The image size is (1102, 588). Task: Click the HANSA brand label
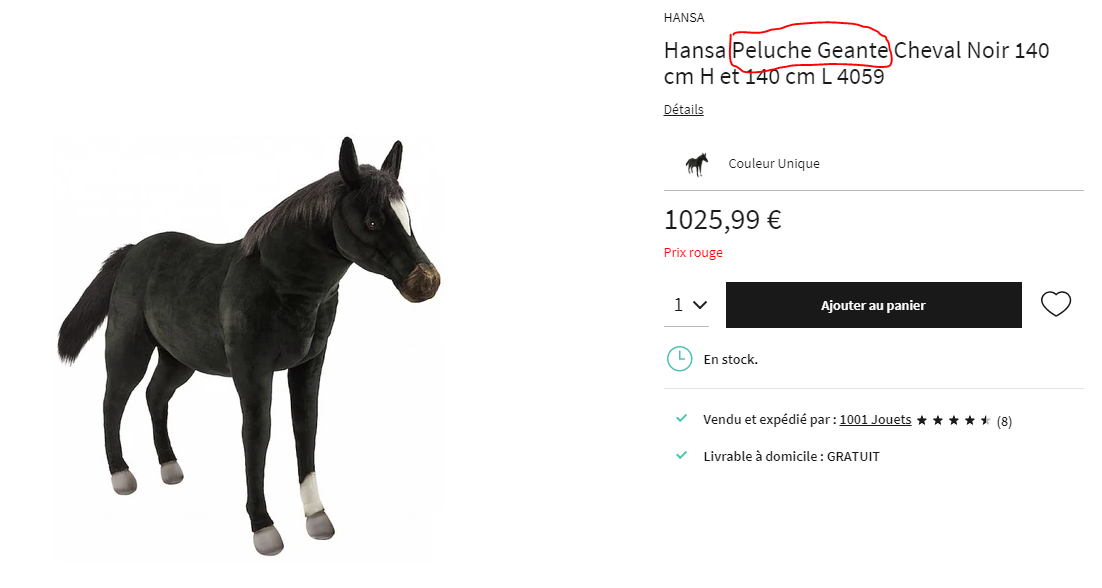[x=684, y=18]
